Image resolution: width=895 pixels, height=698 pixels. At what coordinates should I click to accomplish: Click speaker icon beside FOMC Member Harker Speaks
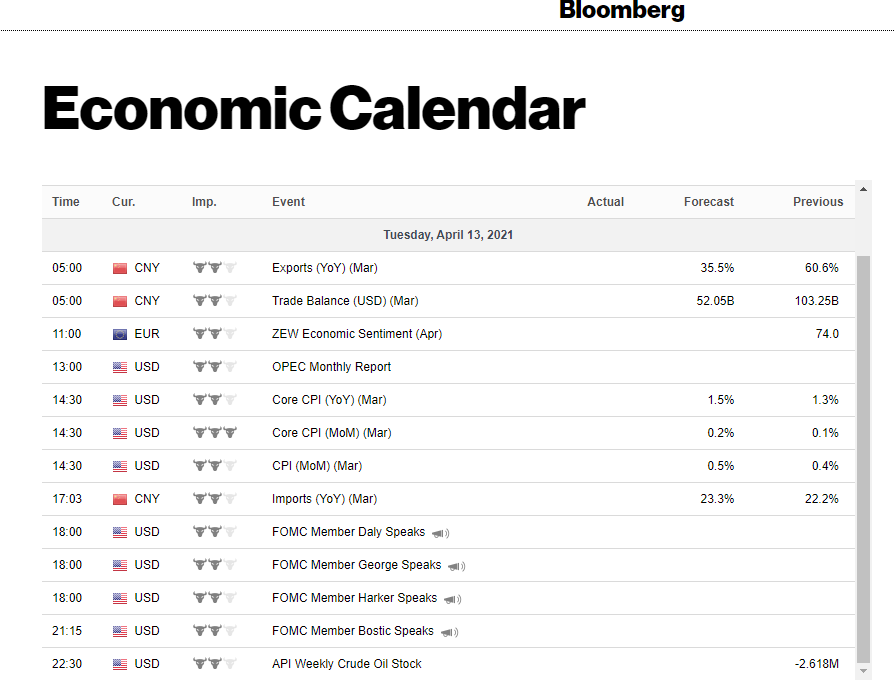point(452,599)
